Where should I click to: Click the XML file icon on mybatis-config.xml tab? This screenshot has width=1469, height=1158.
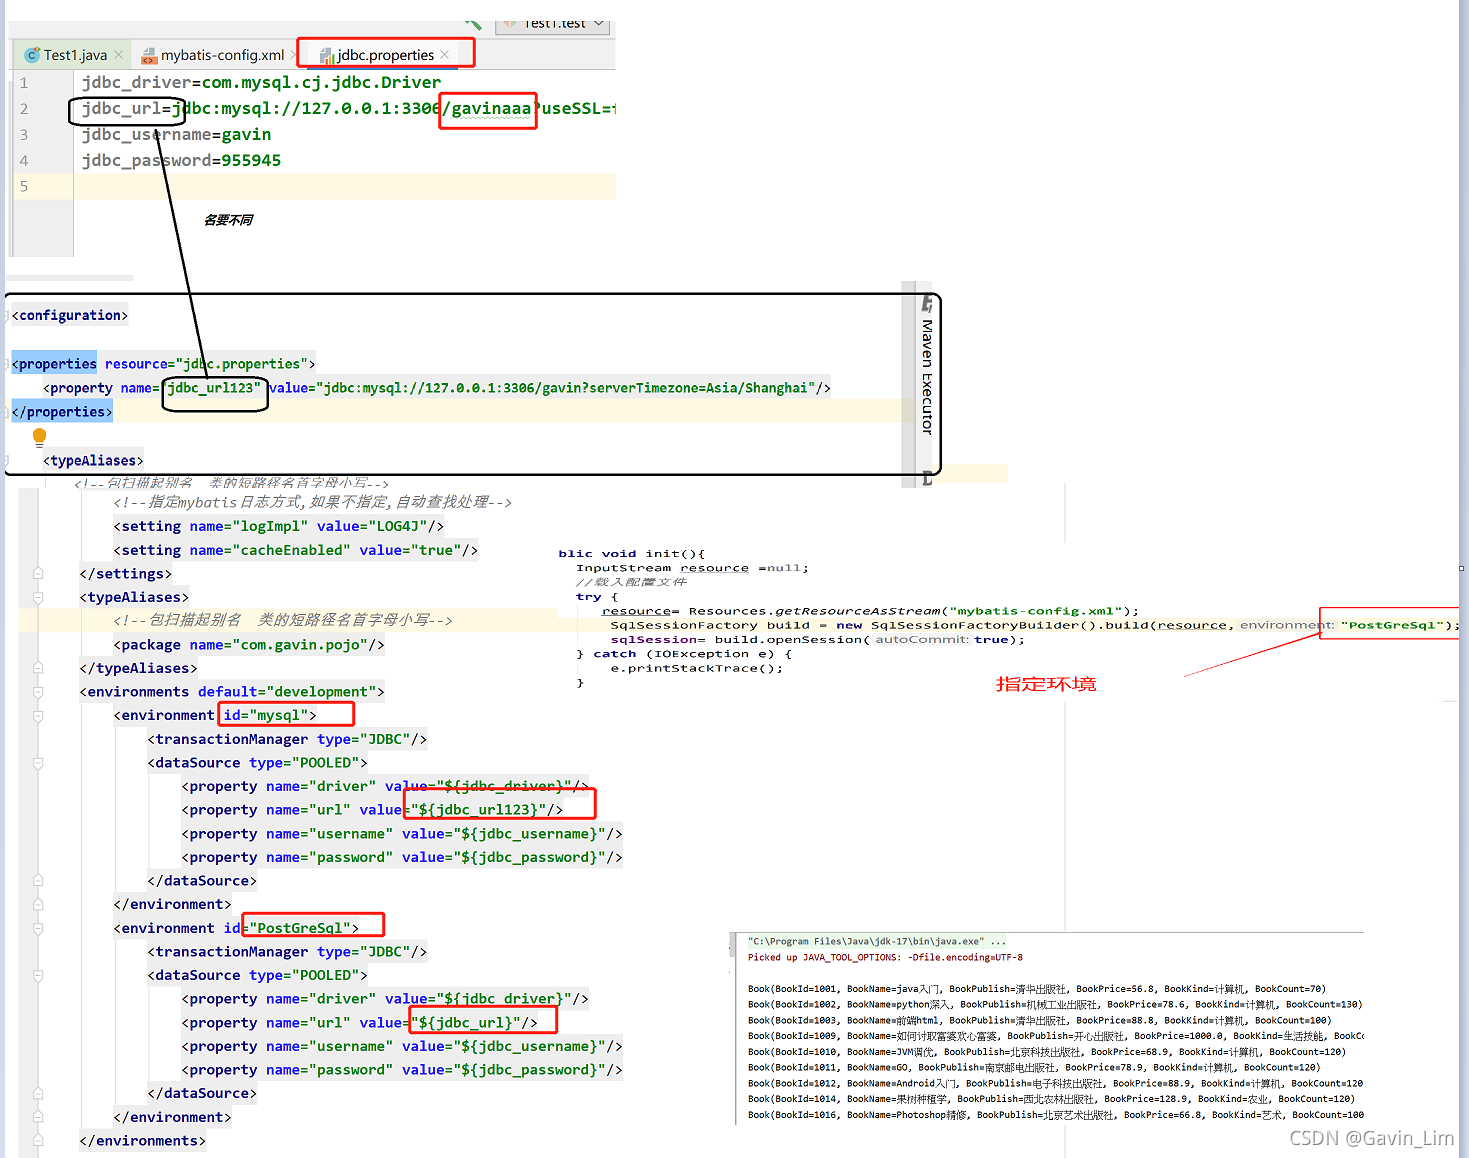pos(149,55)
